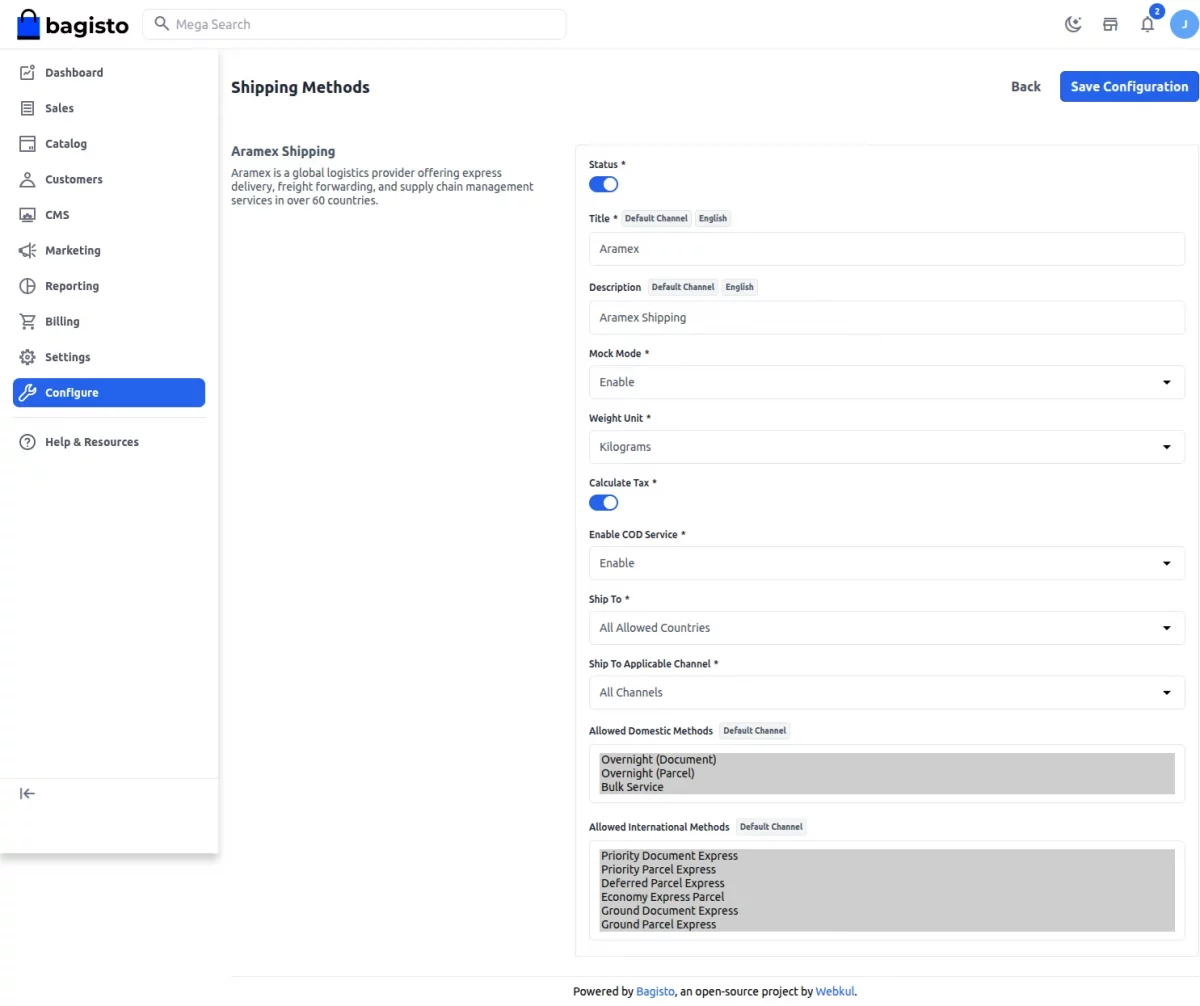
Task: Click the Title field containing Aramex
Action: (x=887, y=249)
